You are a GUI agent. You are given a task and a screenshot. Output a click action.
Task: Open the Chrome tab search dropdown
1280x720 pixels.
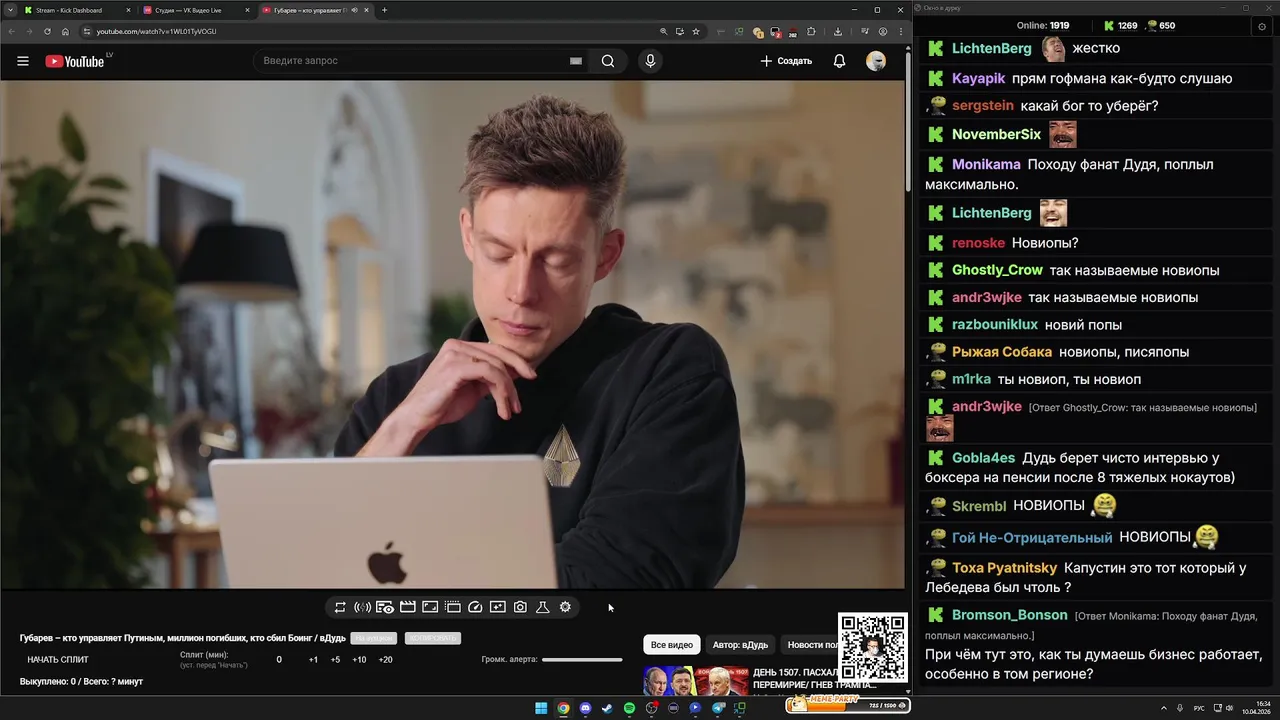click(x=8, y=10)
